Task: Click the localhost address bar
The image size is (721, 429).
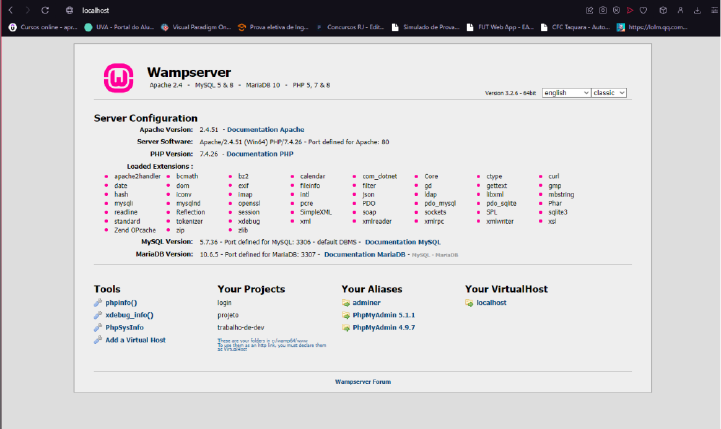Action: [96, 10]
